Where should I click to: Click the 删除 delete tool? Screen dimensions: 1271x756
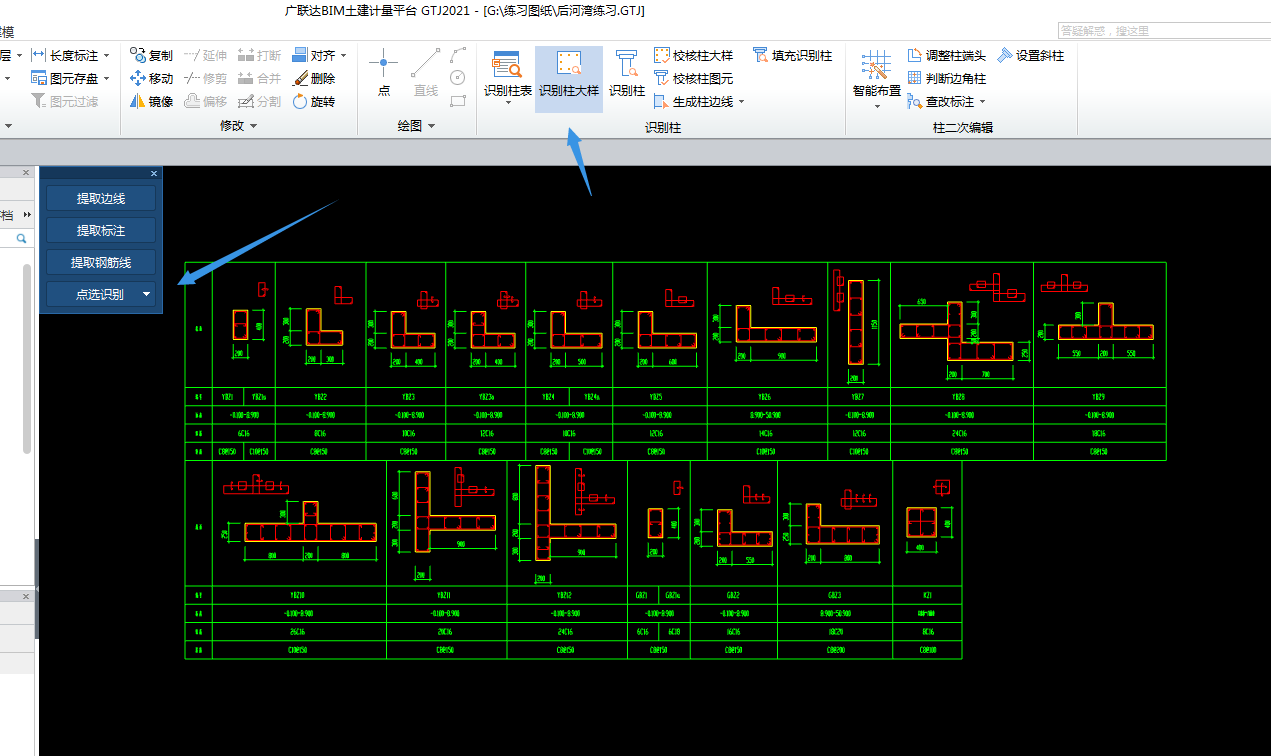tap(313, 78)
